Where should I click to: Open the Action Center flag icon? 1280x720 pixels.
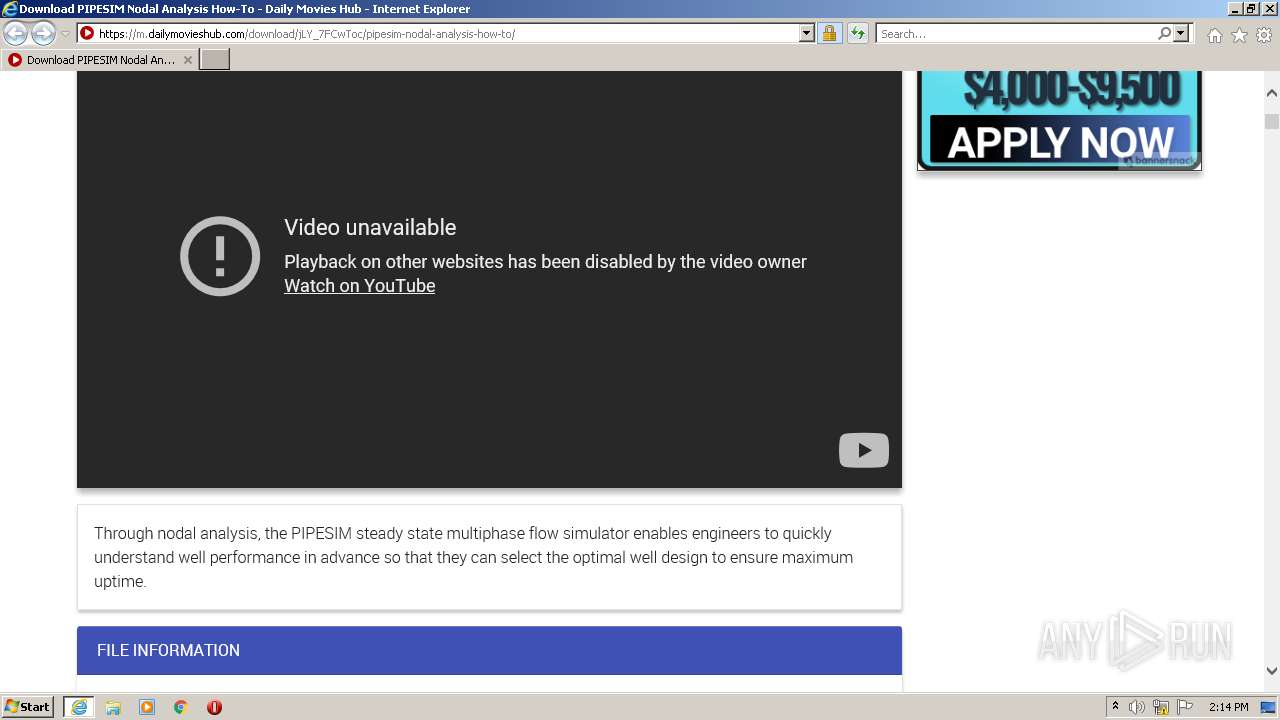1185,707
